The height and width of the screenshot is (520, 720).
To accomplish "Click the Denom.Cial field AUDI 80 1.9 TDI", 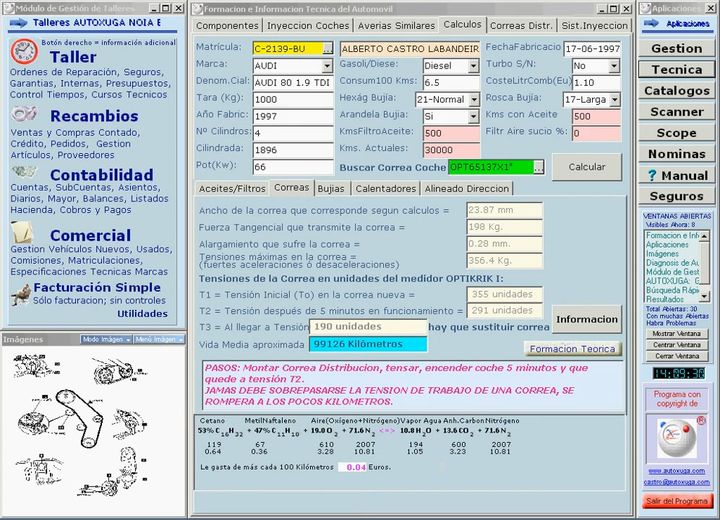I will (x=292, y=83).
